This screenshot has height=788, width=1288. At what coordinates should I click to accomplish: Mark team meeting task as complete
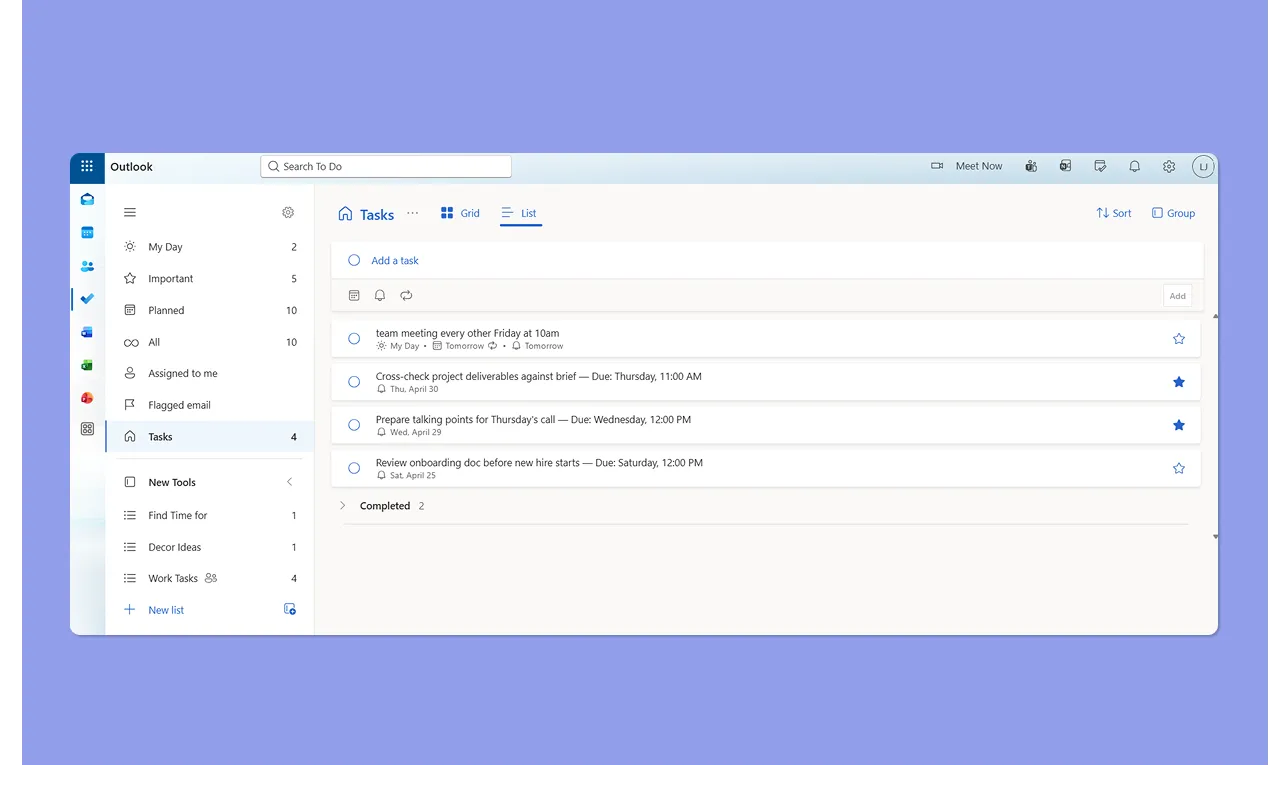354,339
